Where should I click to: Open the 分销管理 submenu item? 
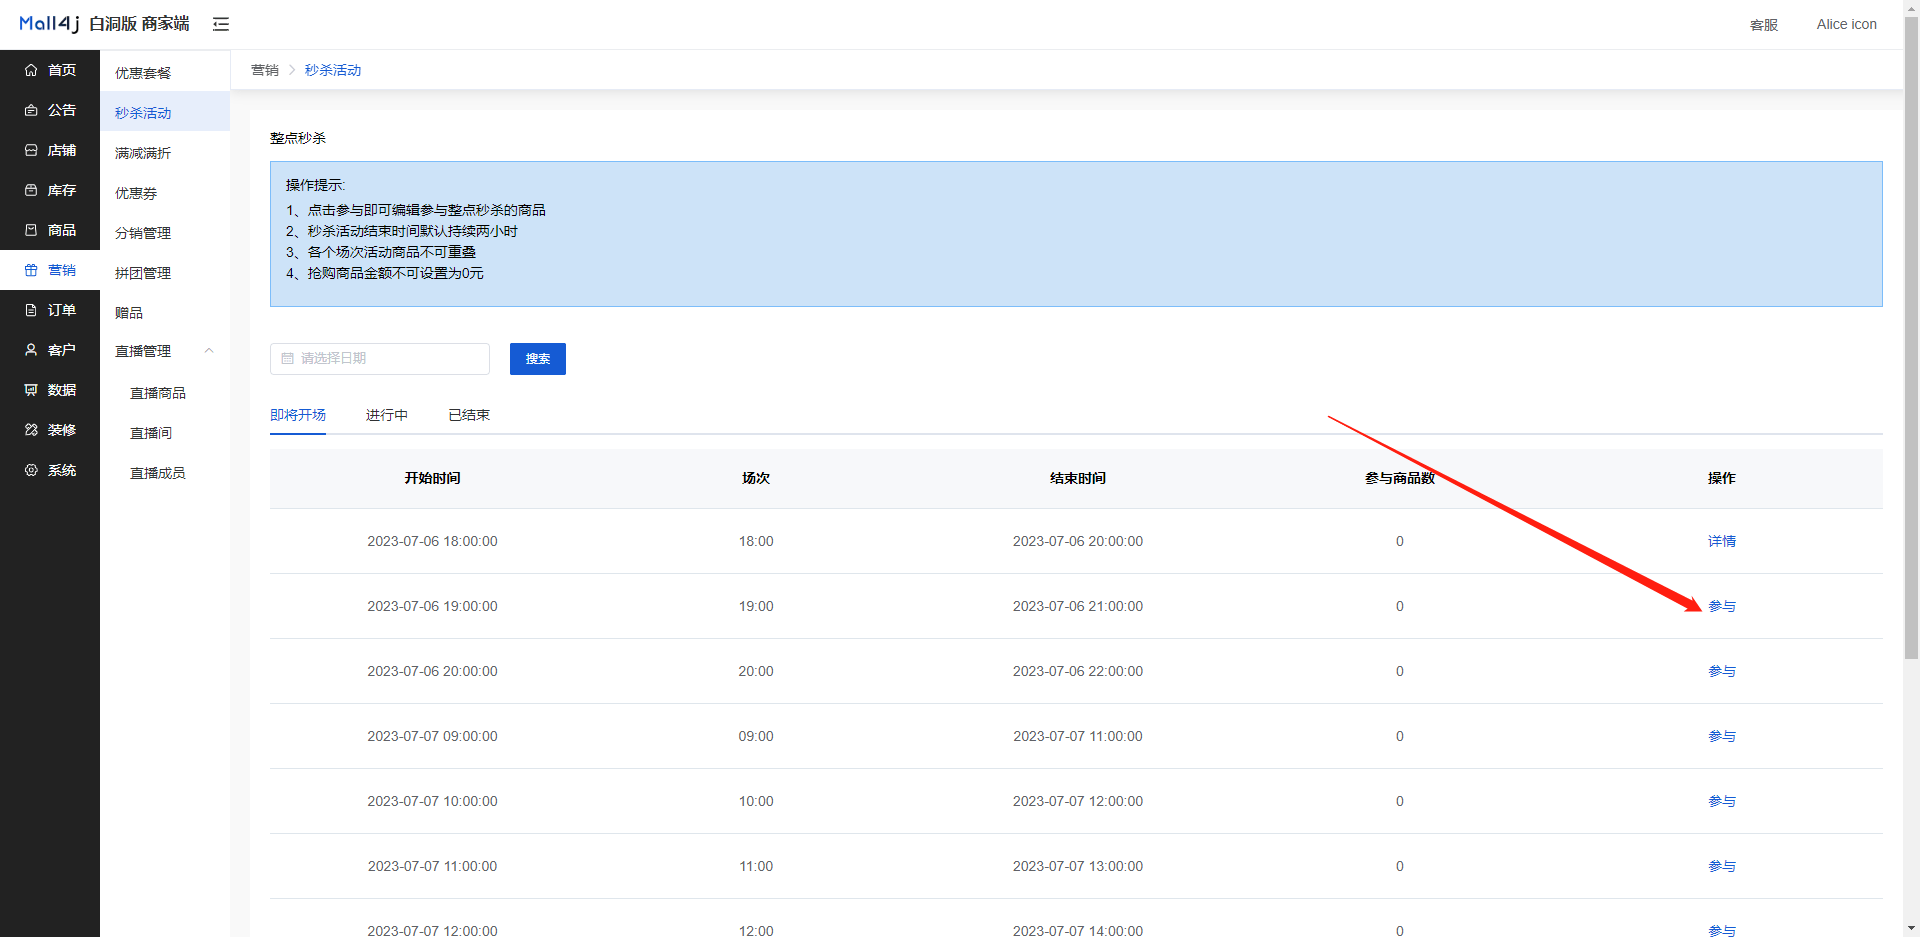[x=143, y=233]
